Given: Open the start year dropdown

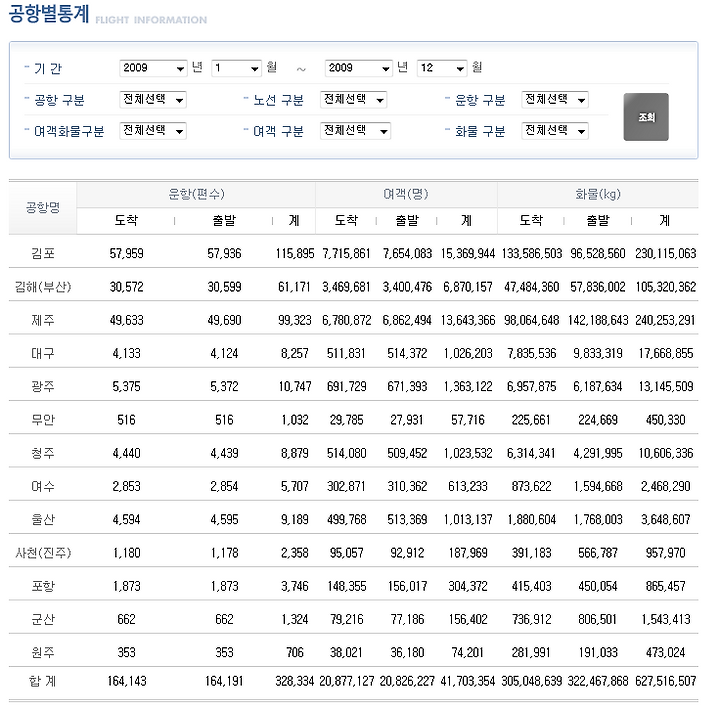Looking at the screenshot, I should (153, 68).
